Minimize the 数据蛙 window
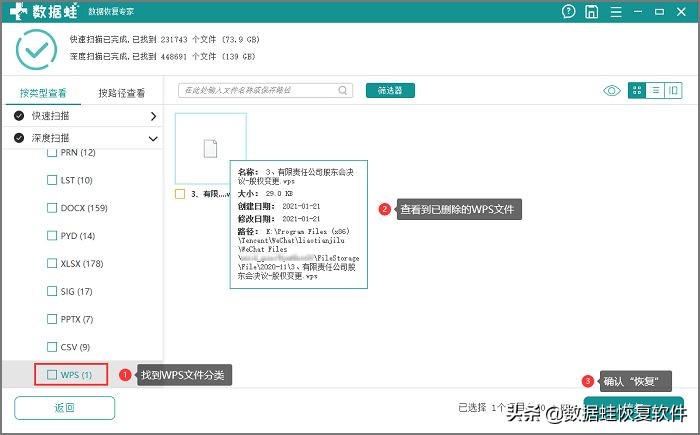Image resolution: width=700 pixels, height=435 pixels. point(638,12)
